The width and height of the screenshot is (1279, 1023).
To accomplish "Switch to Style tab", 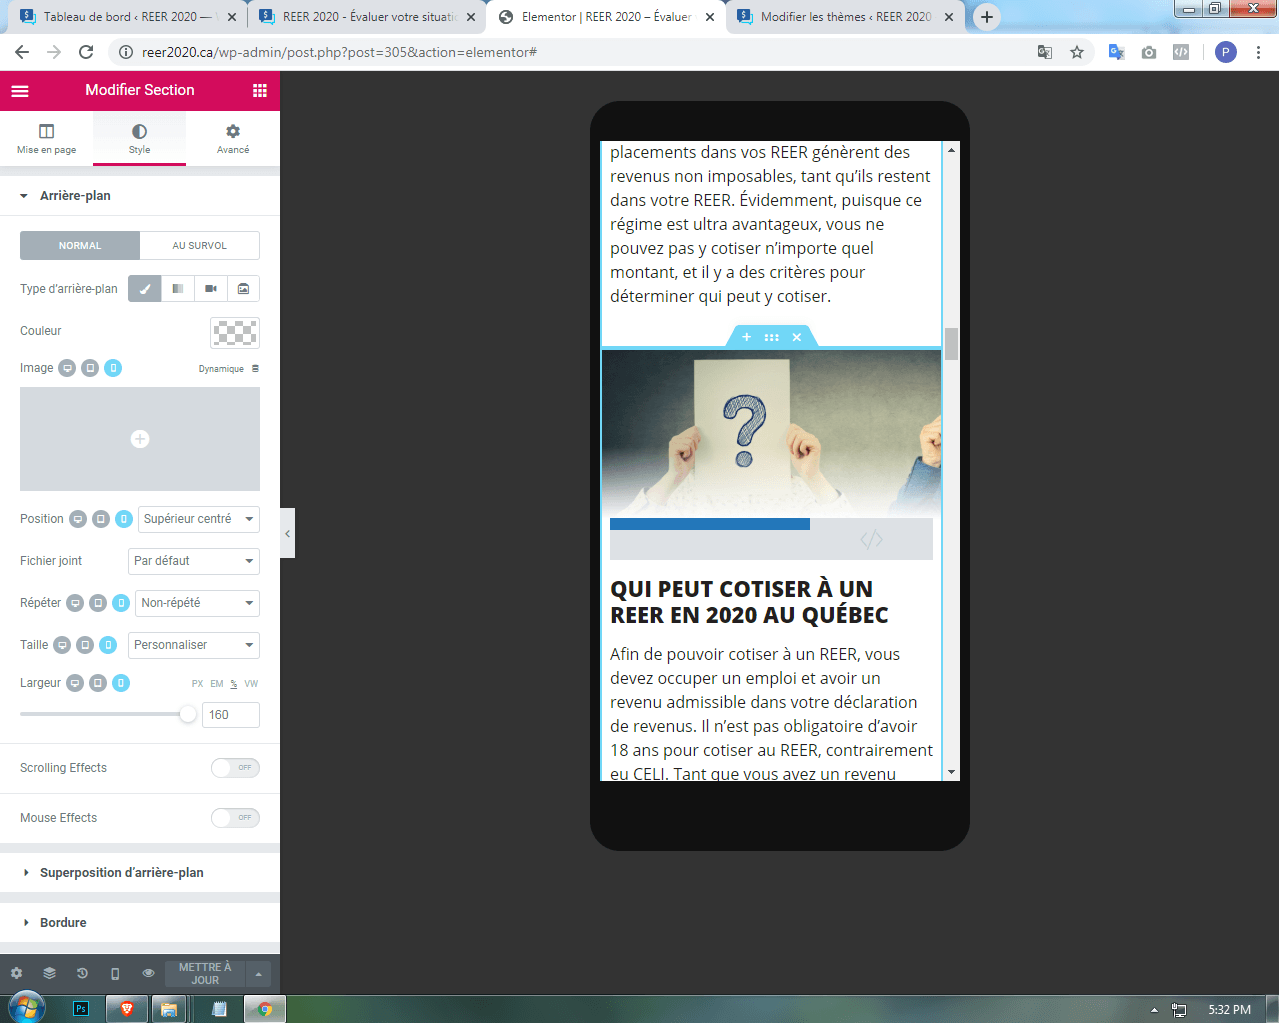I will 139,139.
